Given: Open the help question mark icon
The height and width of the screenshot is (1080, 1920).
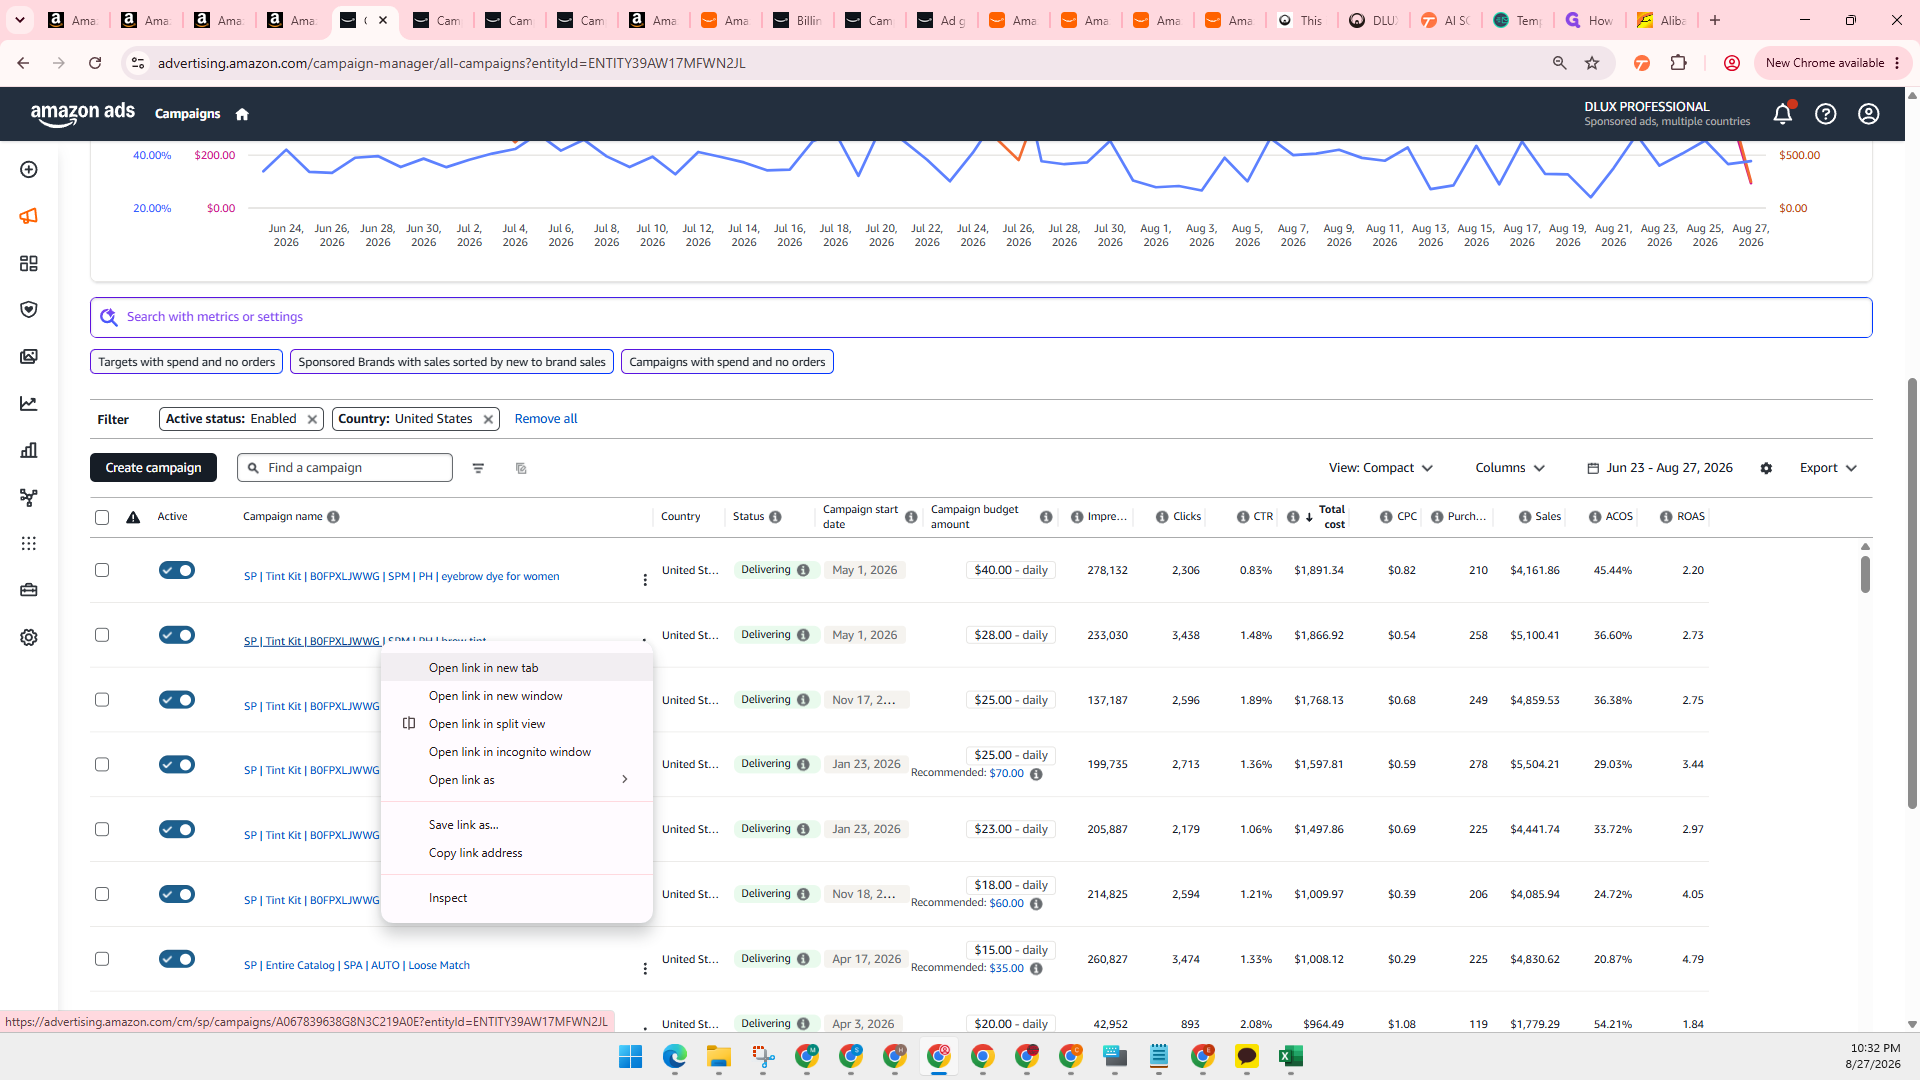Looking at the screenshot, I should pyautogui.click(x=1826, y=114).
